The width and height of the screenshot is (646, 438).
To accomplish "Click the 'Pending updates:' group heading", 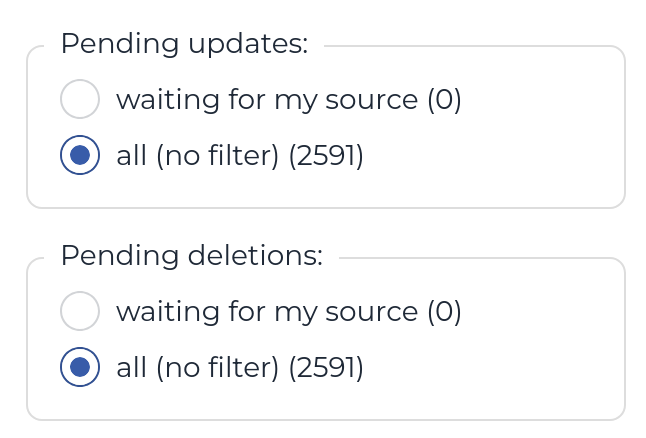I will 184,44.
